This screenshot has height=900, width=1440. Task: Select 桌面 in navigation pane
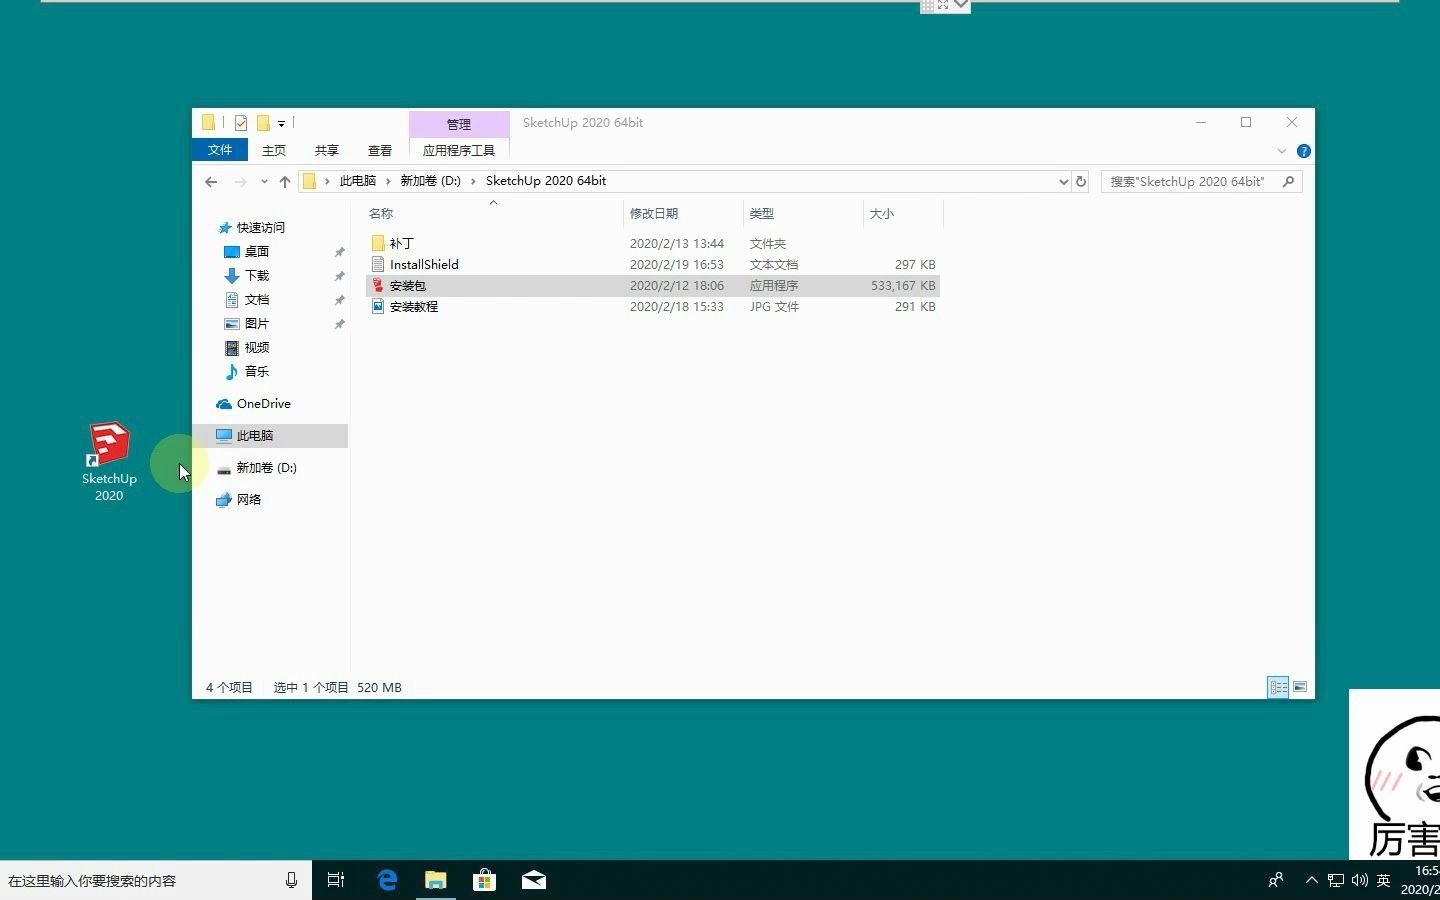[257, 251]
